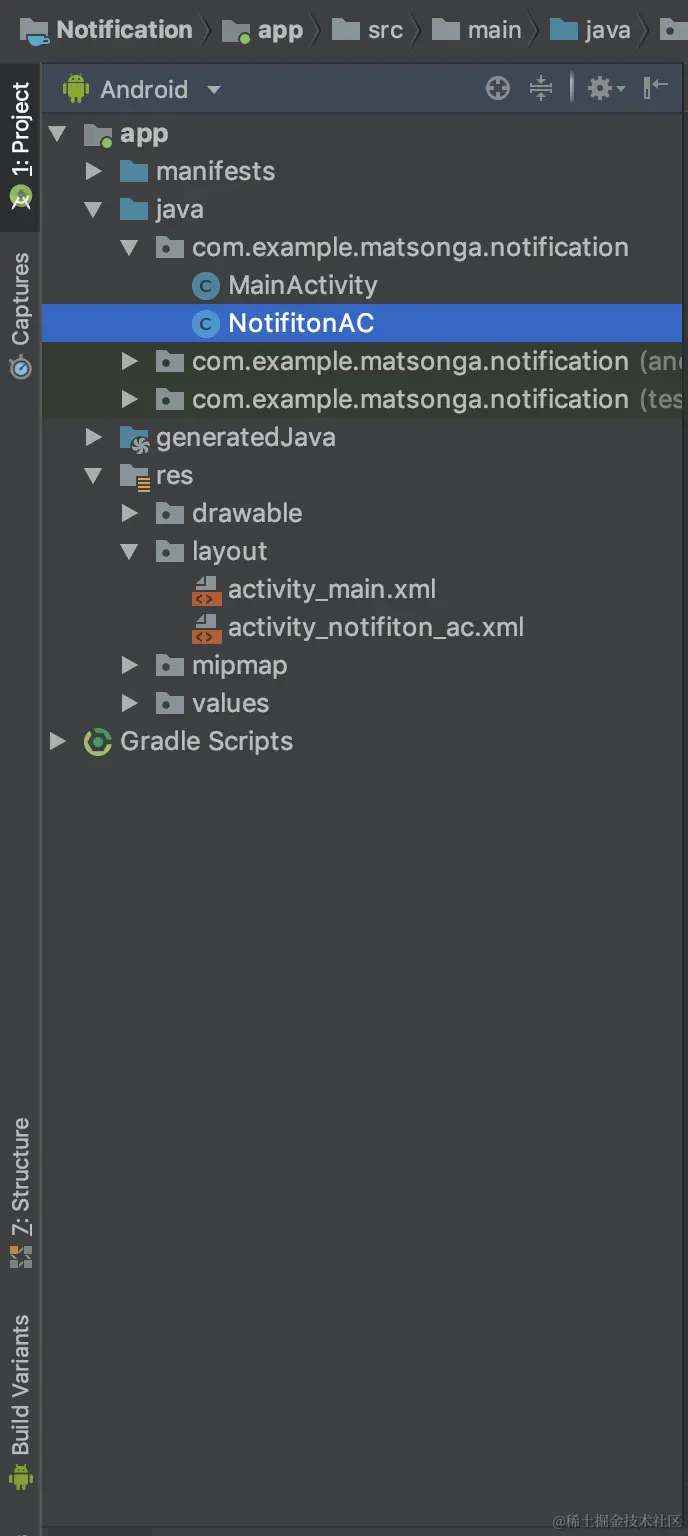The width and height of the screenshot is (688, 1536).
Task: Select the generatedJava label
Action: (x=246, y=437)
